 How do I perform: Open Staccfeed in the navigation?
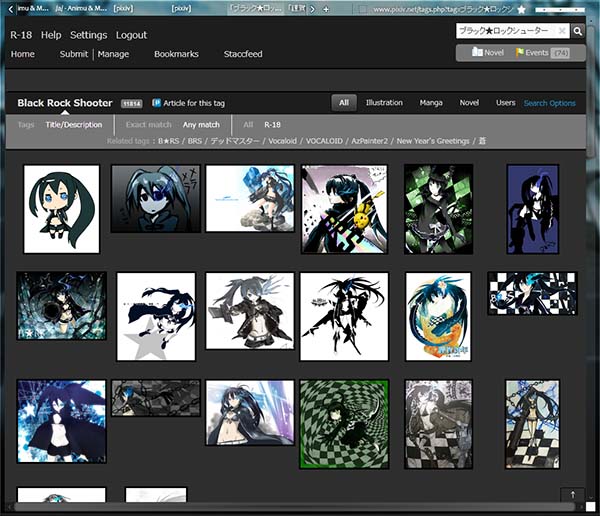243,54
